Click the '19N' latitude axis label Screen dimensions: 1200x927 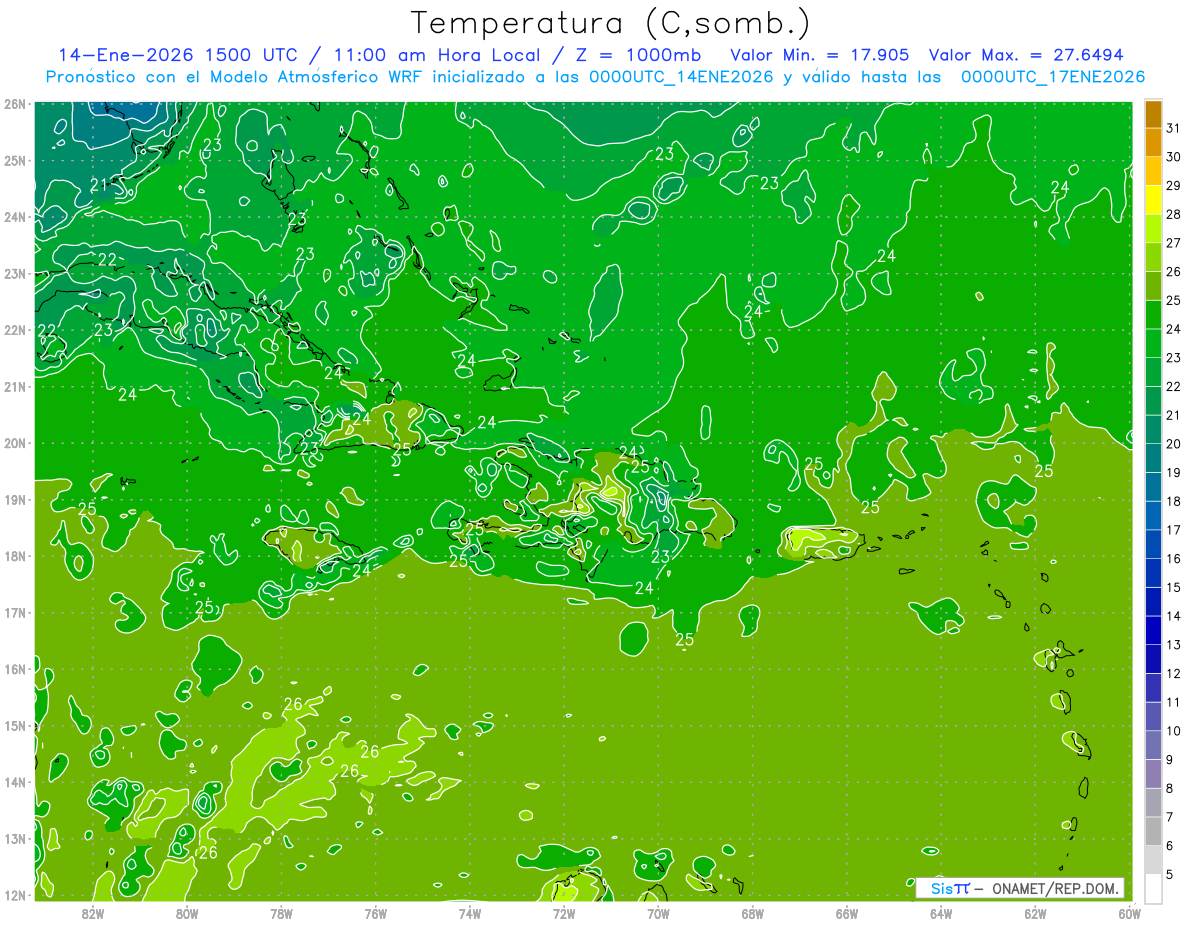[14, 499]
